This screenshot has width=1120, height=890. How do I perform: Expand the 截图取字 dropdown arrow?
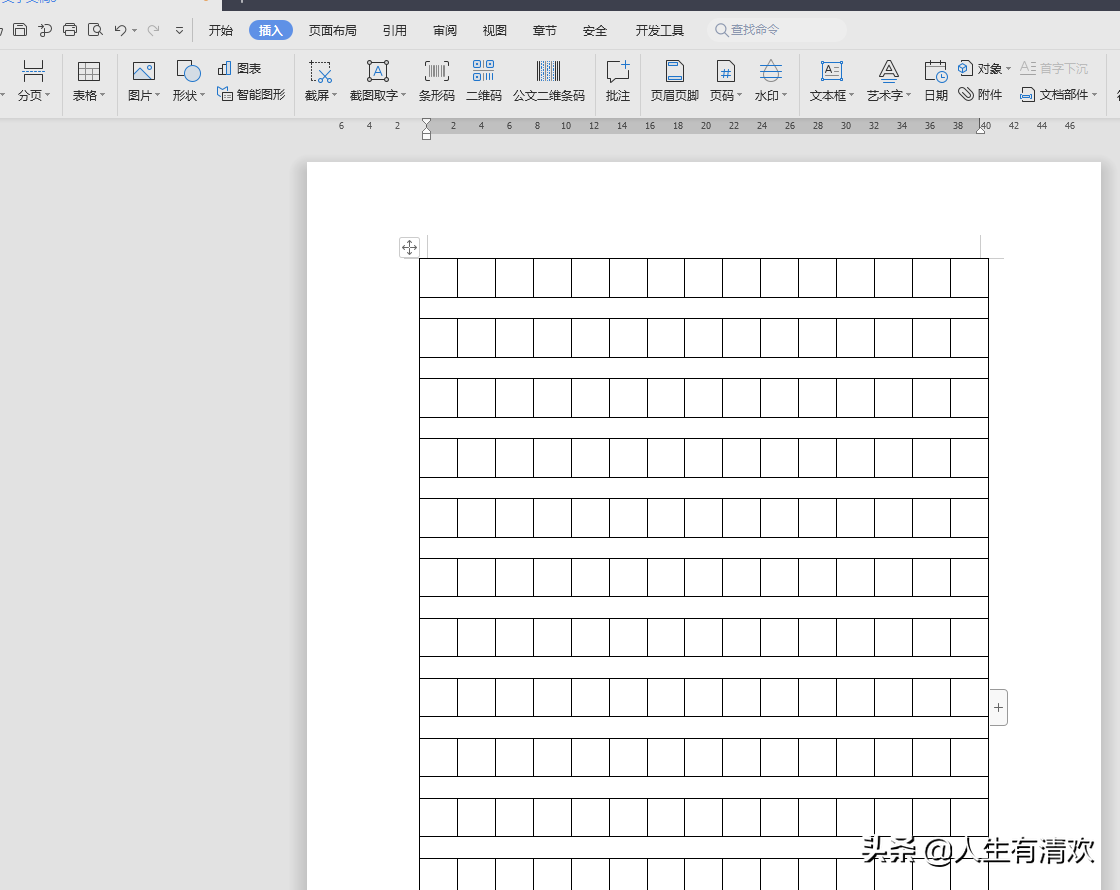coord(404,95)
